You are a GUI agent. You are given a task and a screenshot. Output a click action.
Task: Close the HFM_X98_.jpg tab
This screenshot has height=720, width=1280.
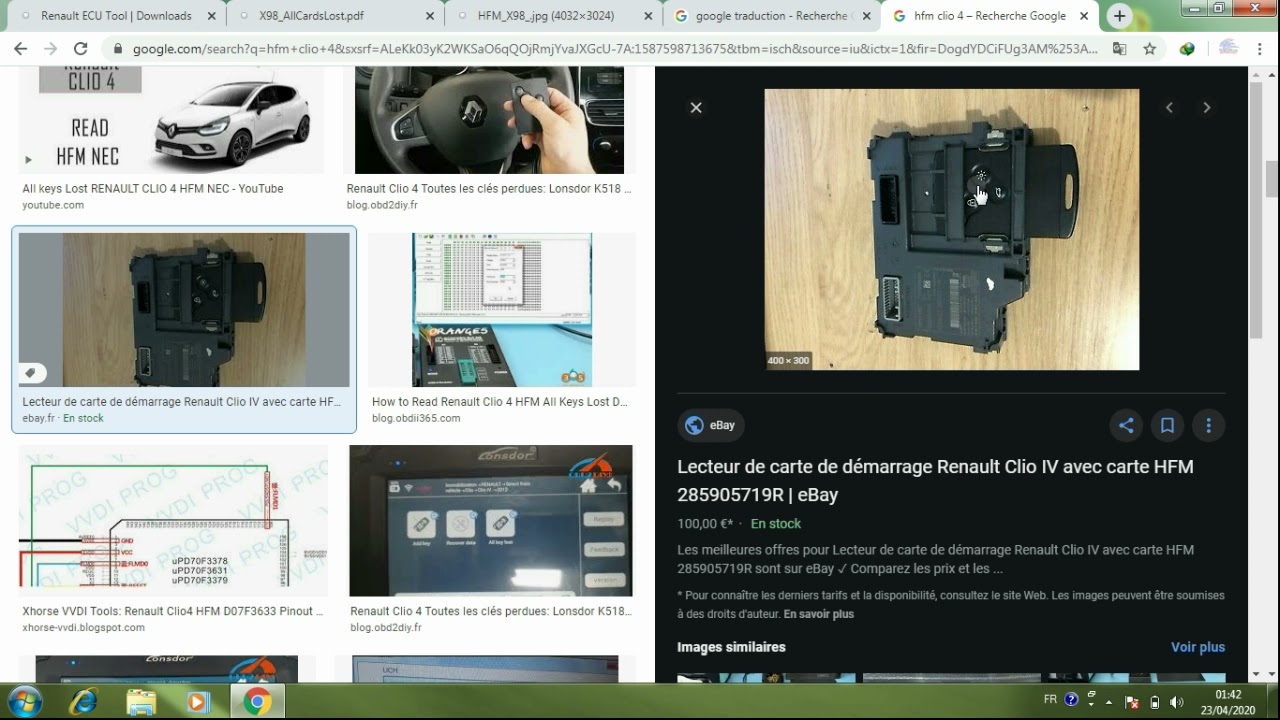(x=648, y=16)
